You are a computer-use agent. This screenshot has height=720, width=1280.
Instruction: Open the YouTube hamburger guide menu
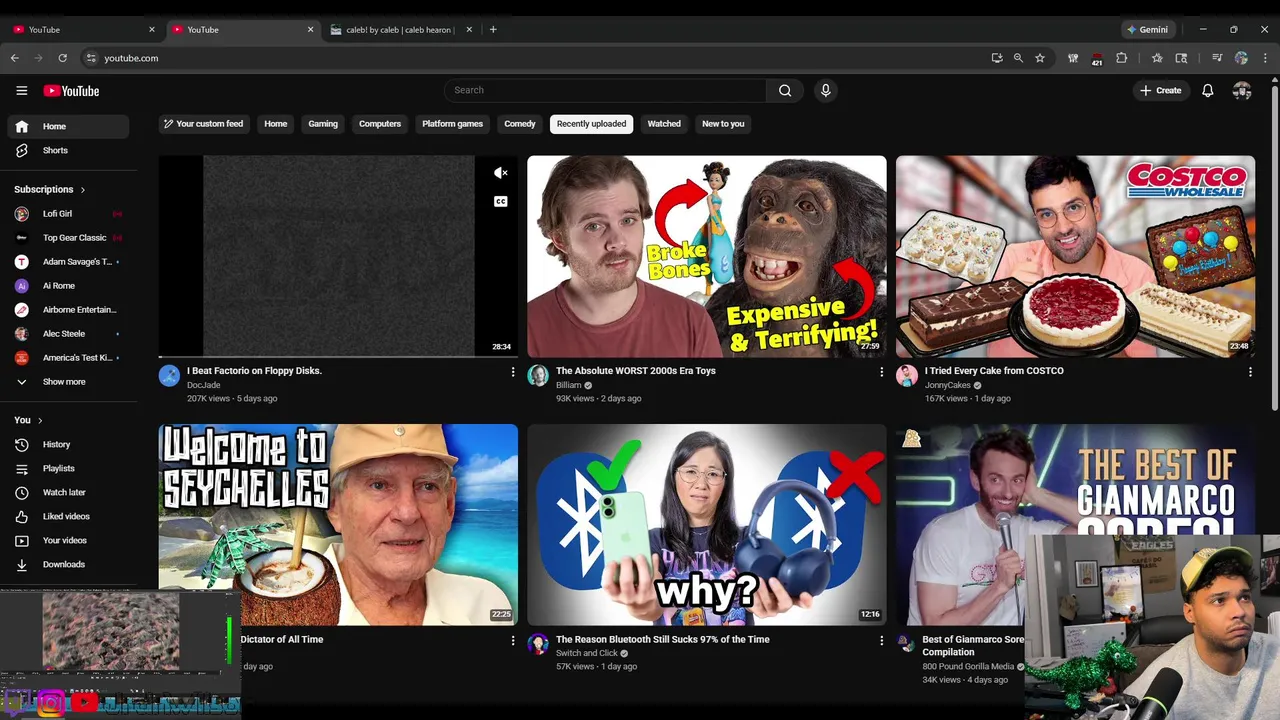click(22, 91)
